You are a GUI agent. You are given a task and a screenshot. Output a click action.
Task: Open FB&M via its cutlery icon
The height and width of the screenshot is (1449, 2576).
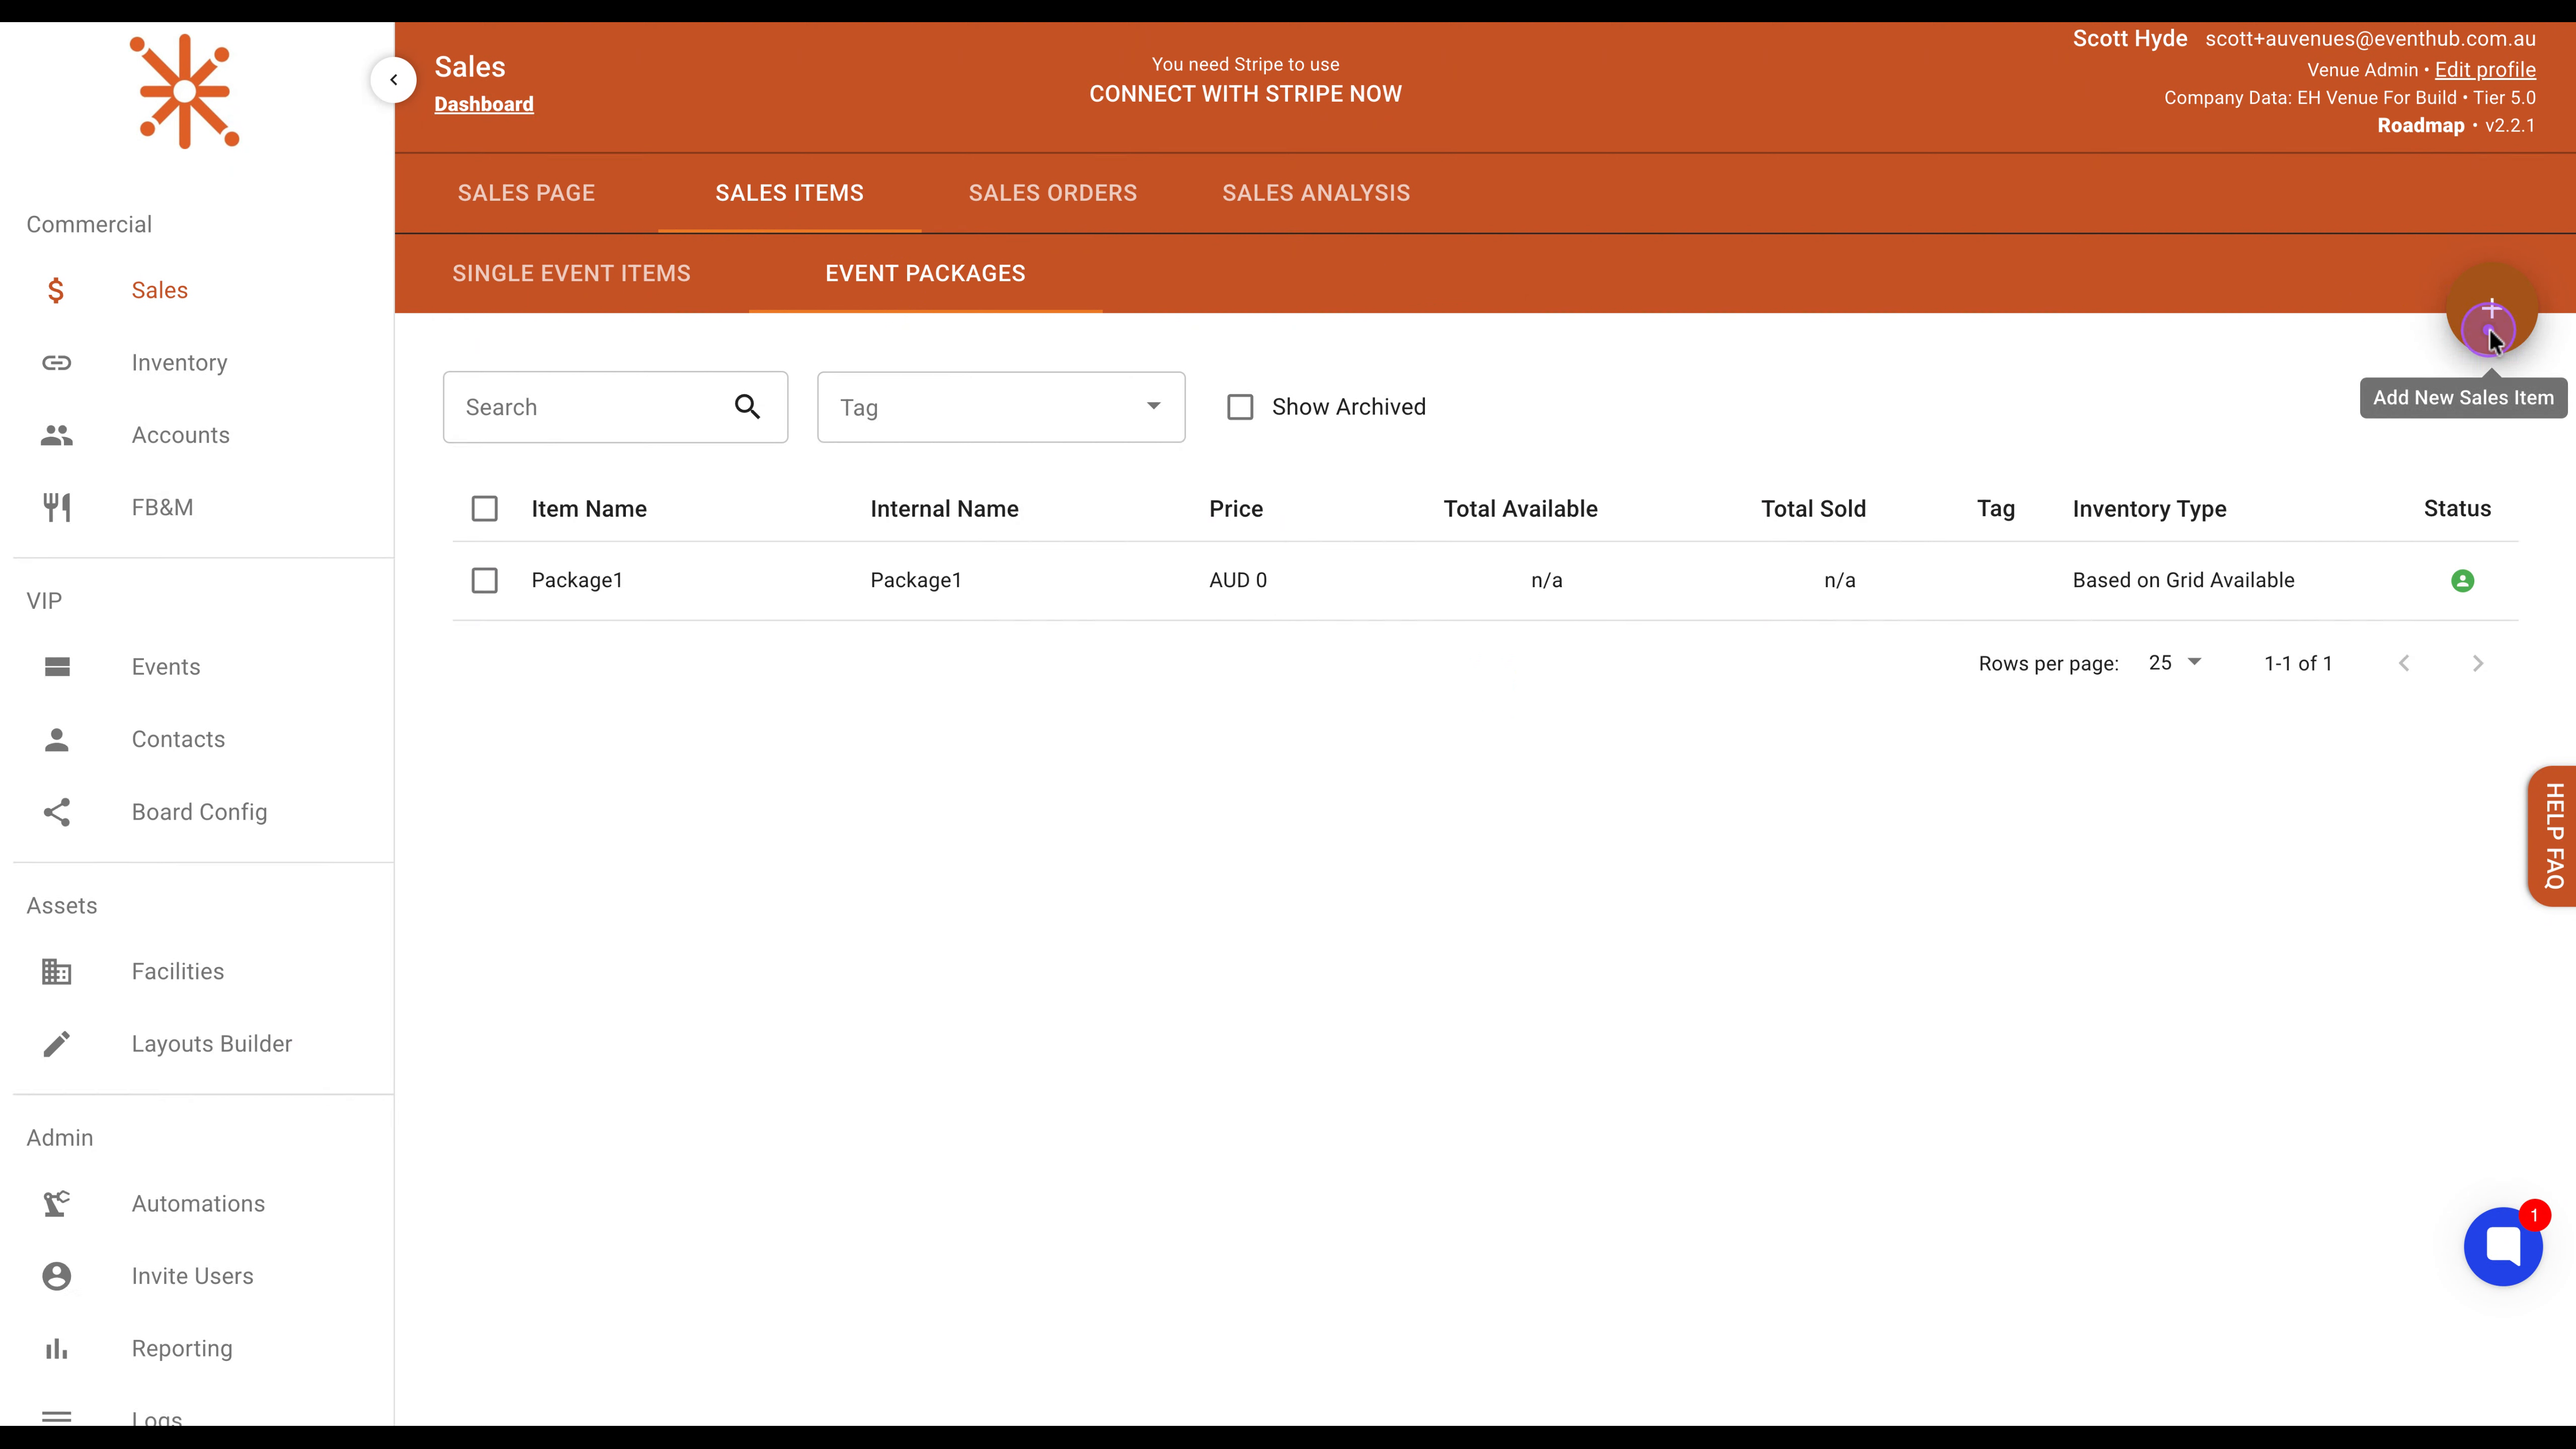(57, 508)
